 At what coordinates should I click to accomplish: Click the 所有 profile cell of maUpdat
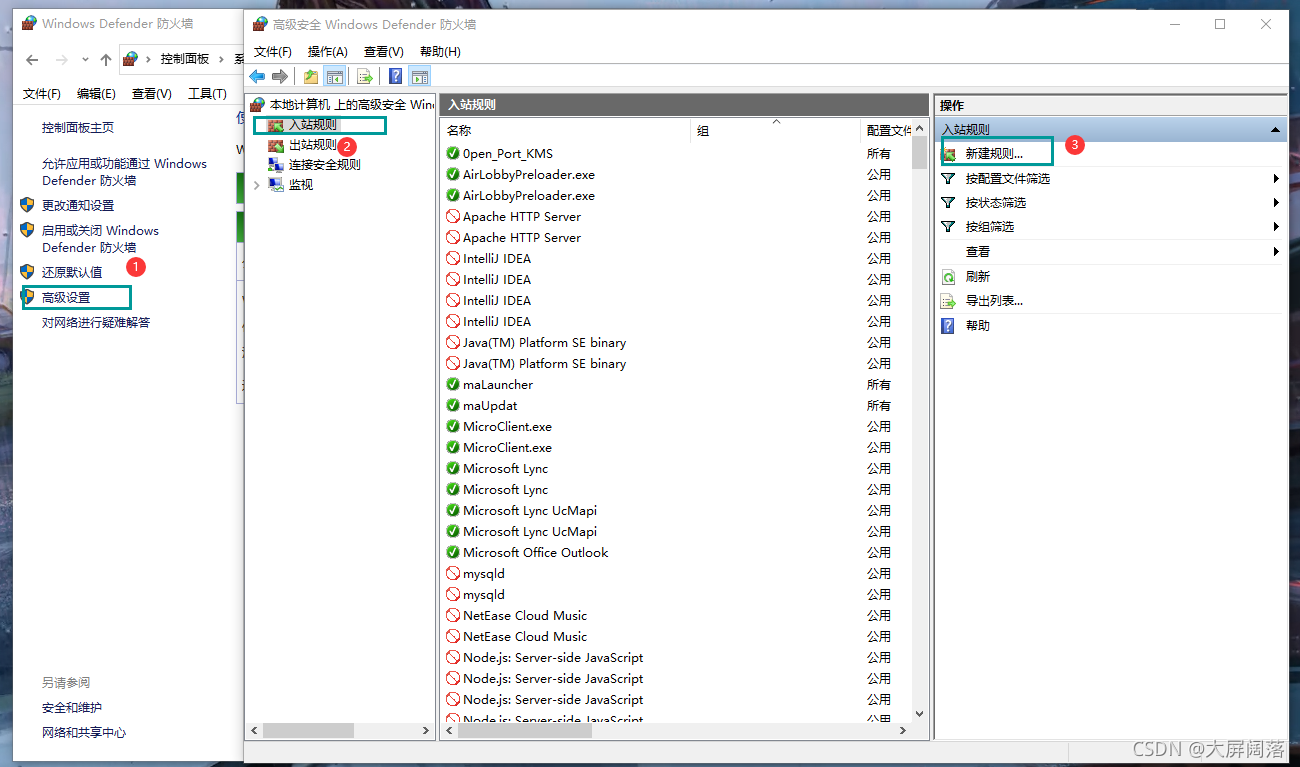click(879, 405)
